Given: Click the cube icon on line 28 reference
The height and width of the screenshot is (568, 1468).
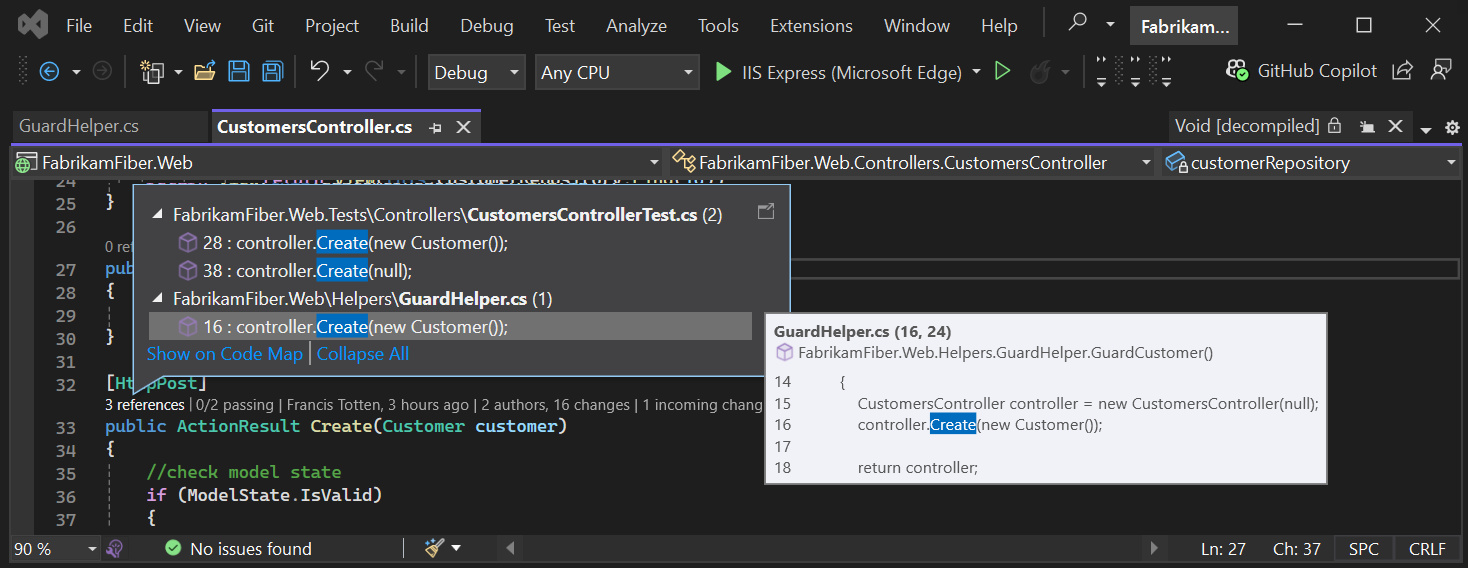Looking at the screenshot, I should [187, 243].
